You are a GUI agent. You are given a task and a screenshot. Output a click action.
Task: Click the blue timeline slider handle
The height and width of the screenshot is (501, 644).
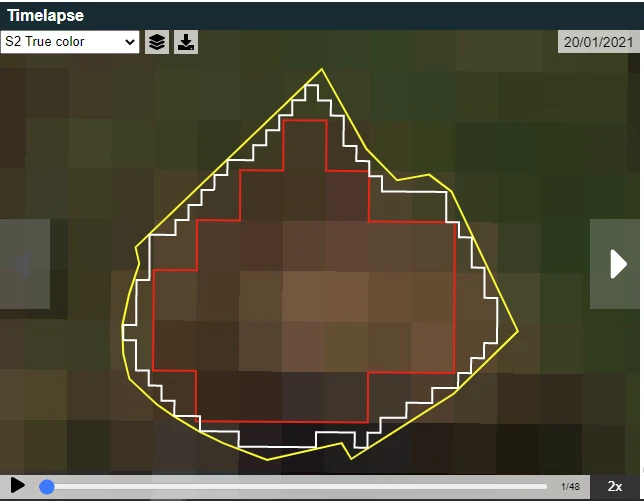click(x=47, y=487)
